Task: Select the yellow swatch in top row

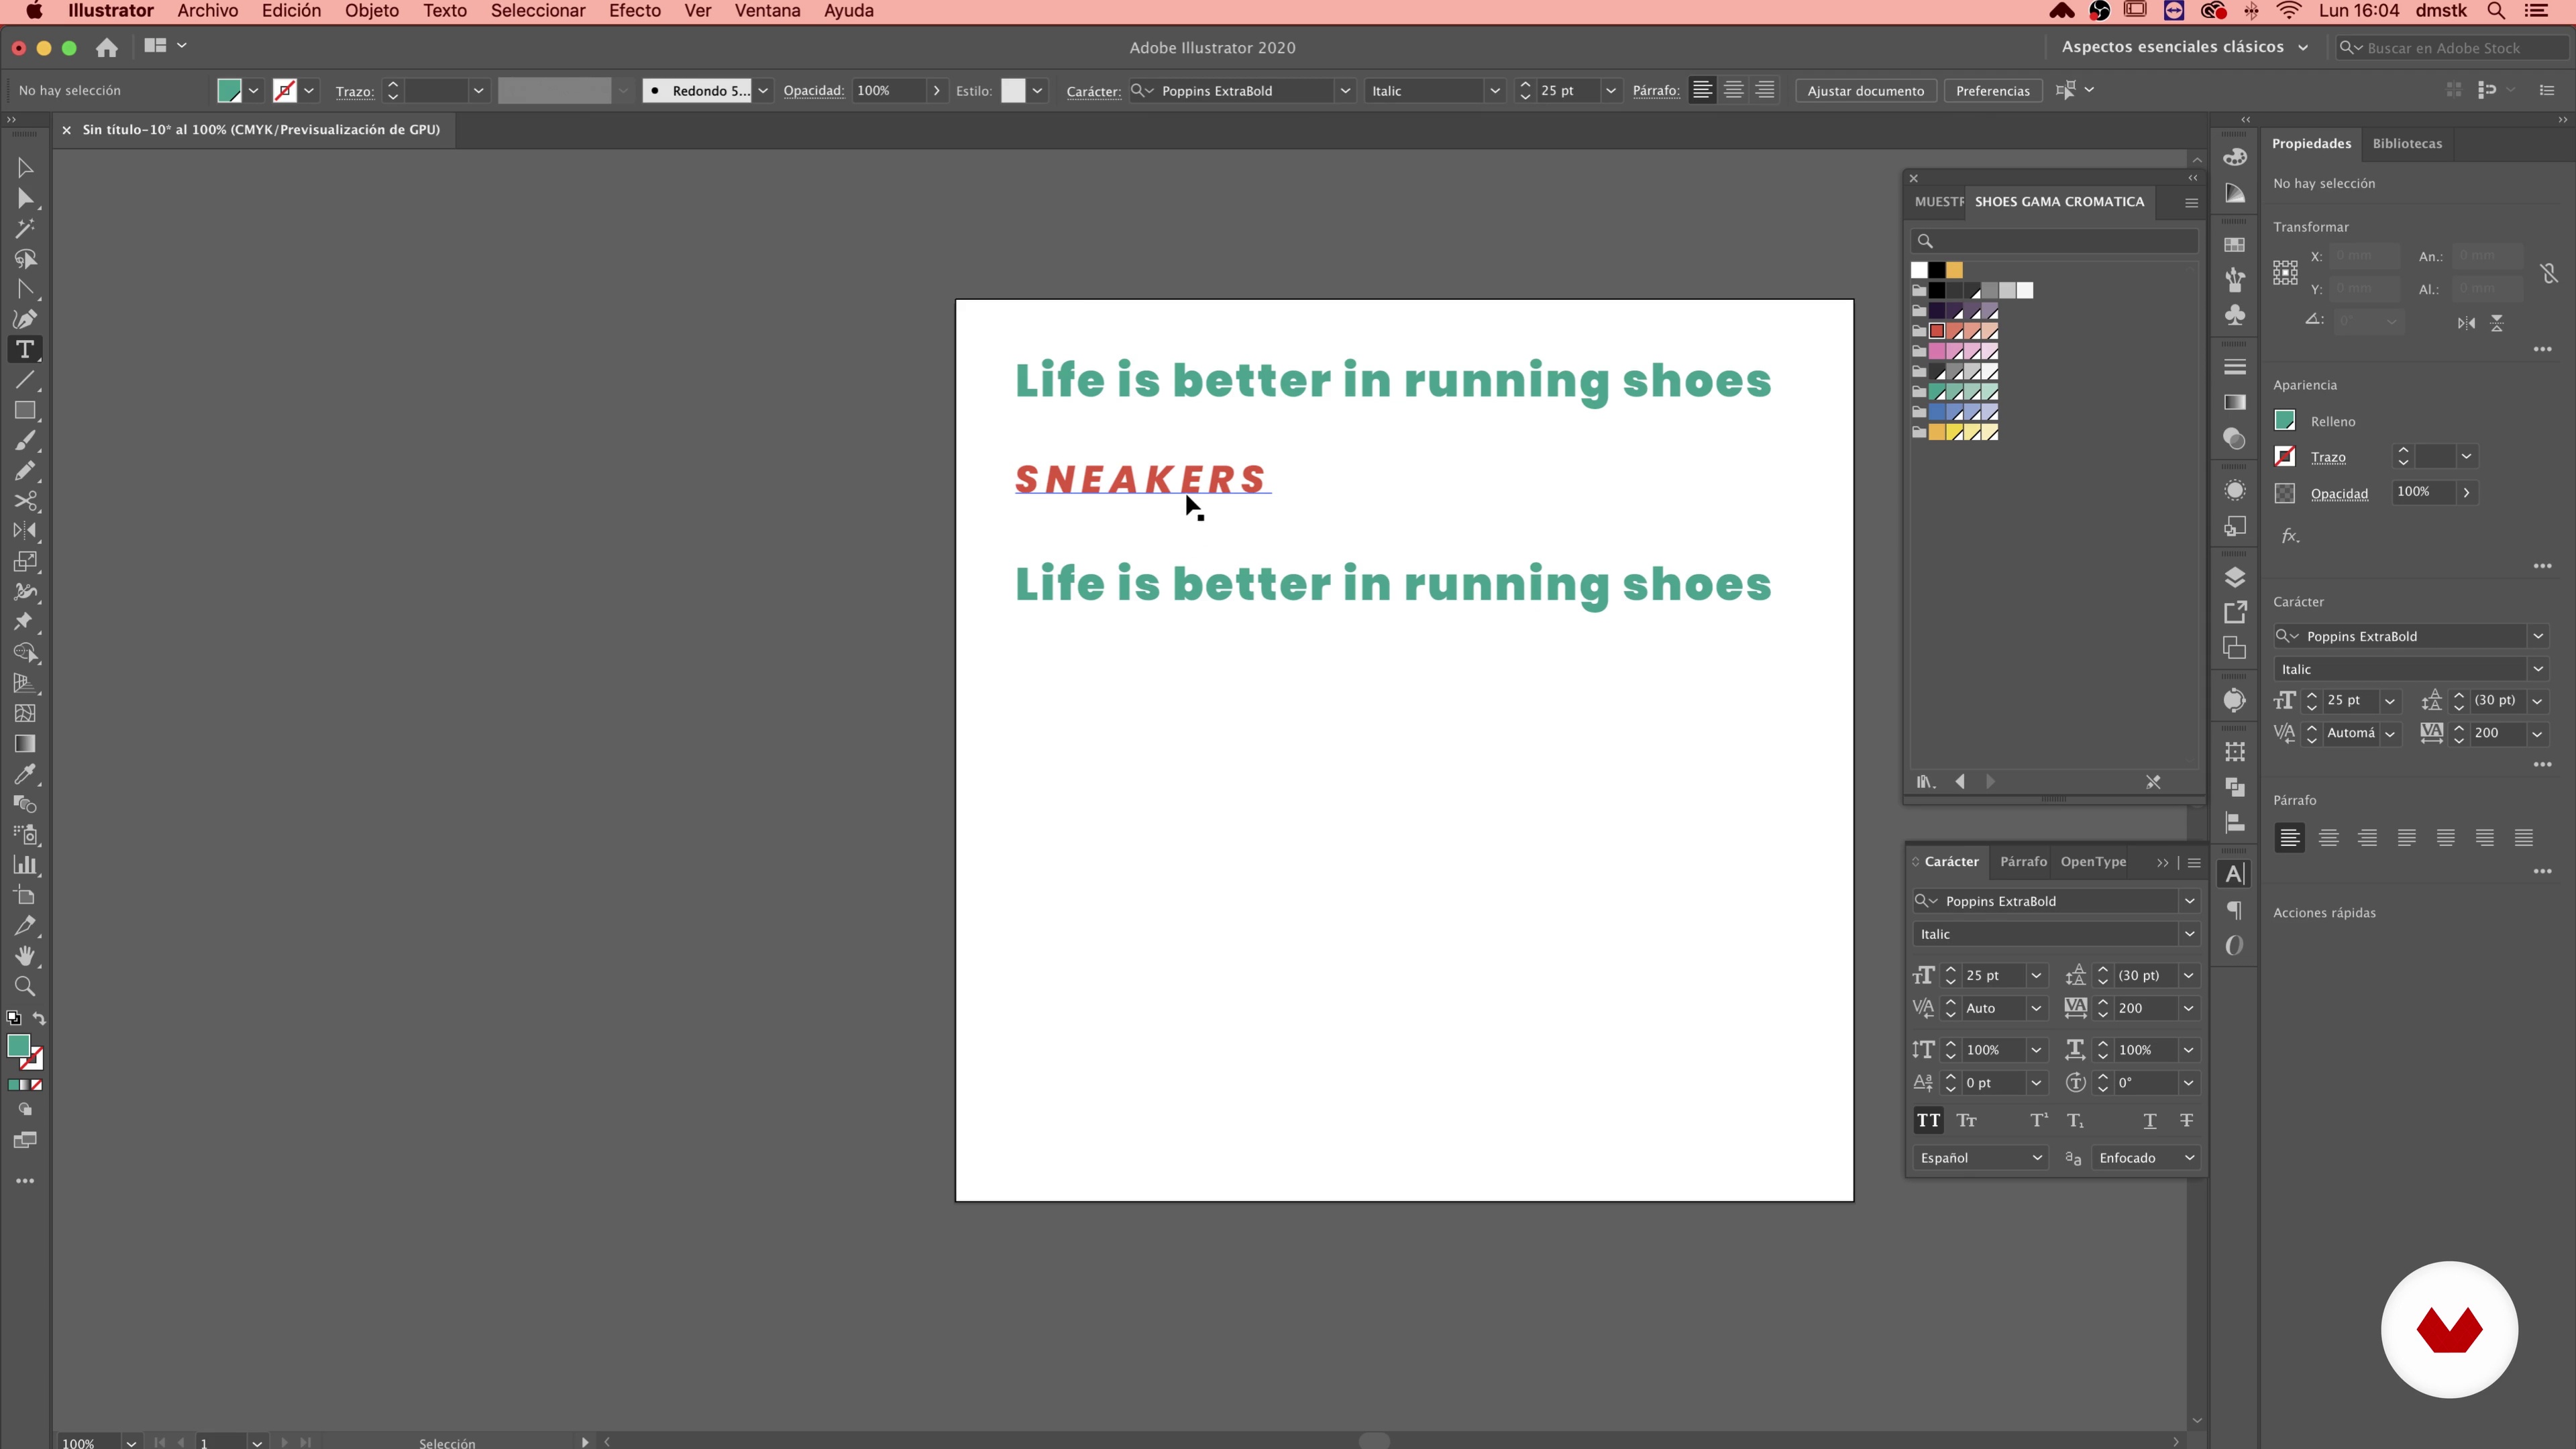Action: pos(1955,270)
